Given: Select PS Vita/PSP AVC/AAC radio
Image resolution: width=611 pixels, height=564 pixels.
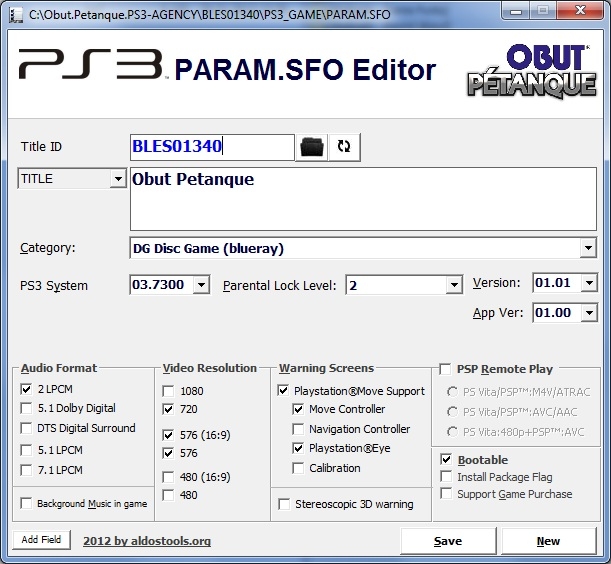Looking at the screenshot, I should (452, 412).
